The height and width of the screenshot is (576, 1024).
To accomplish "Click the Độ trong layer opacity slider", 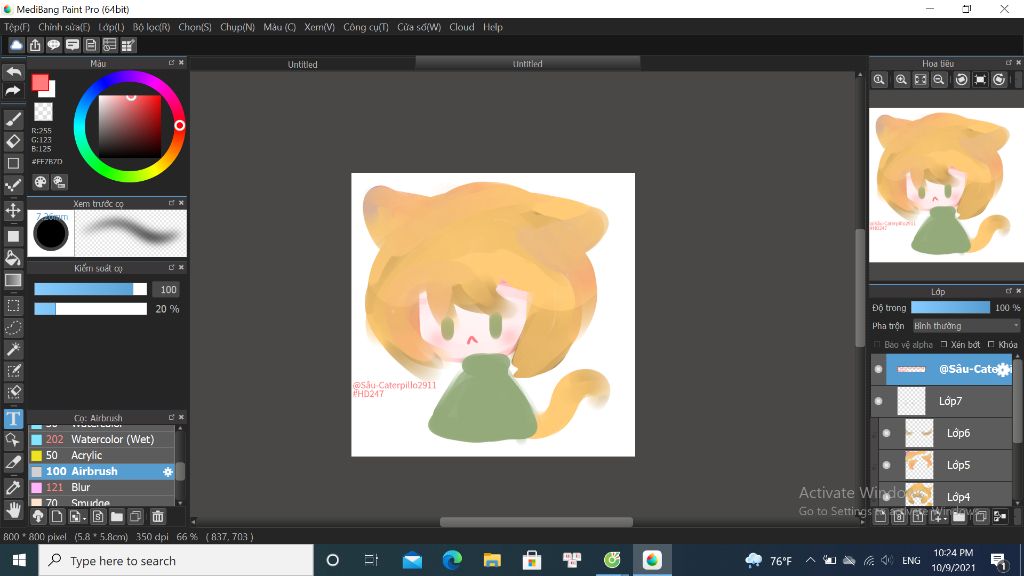I will pos(950,307).
